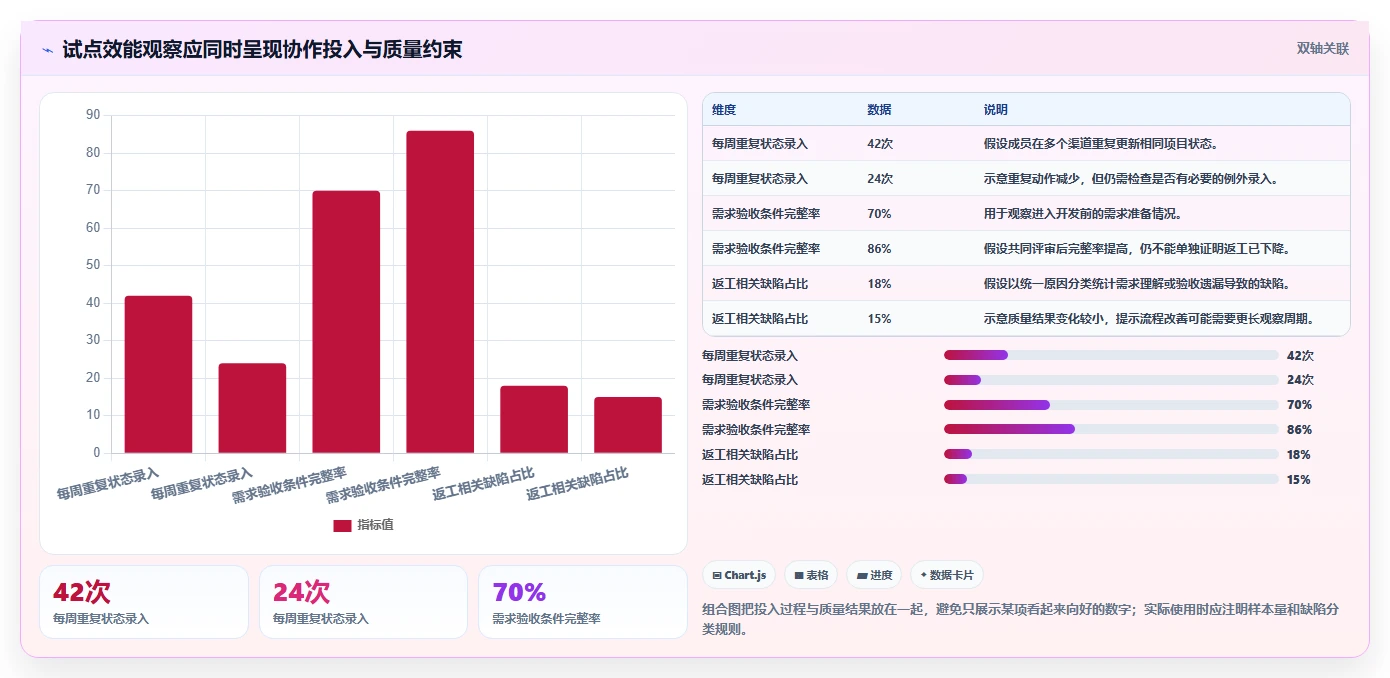Click the description 用于观察进入开发前的需求准备情况
The image size is (1390, 678).
1083,214
